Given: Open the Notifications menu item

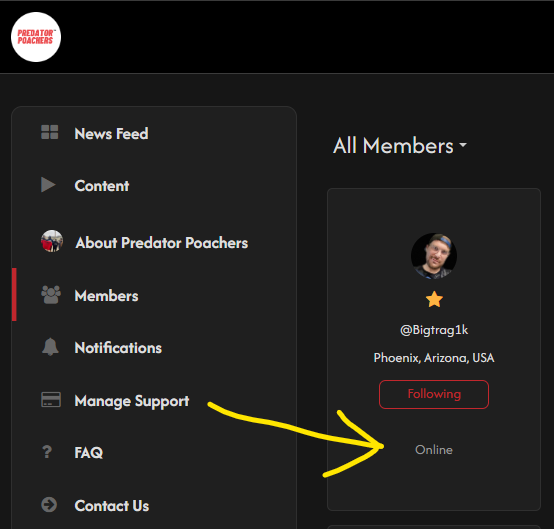Looking at the screenshot, I should tap(118, 348).
